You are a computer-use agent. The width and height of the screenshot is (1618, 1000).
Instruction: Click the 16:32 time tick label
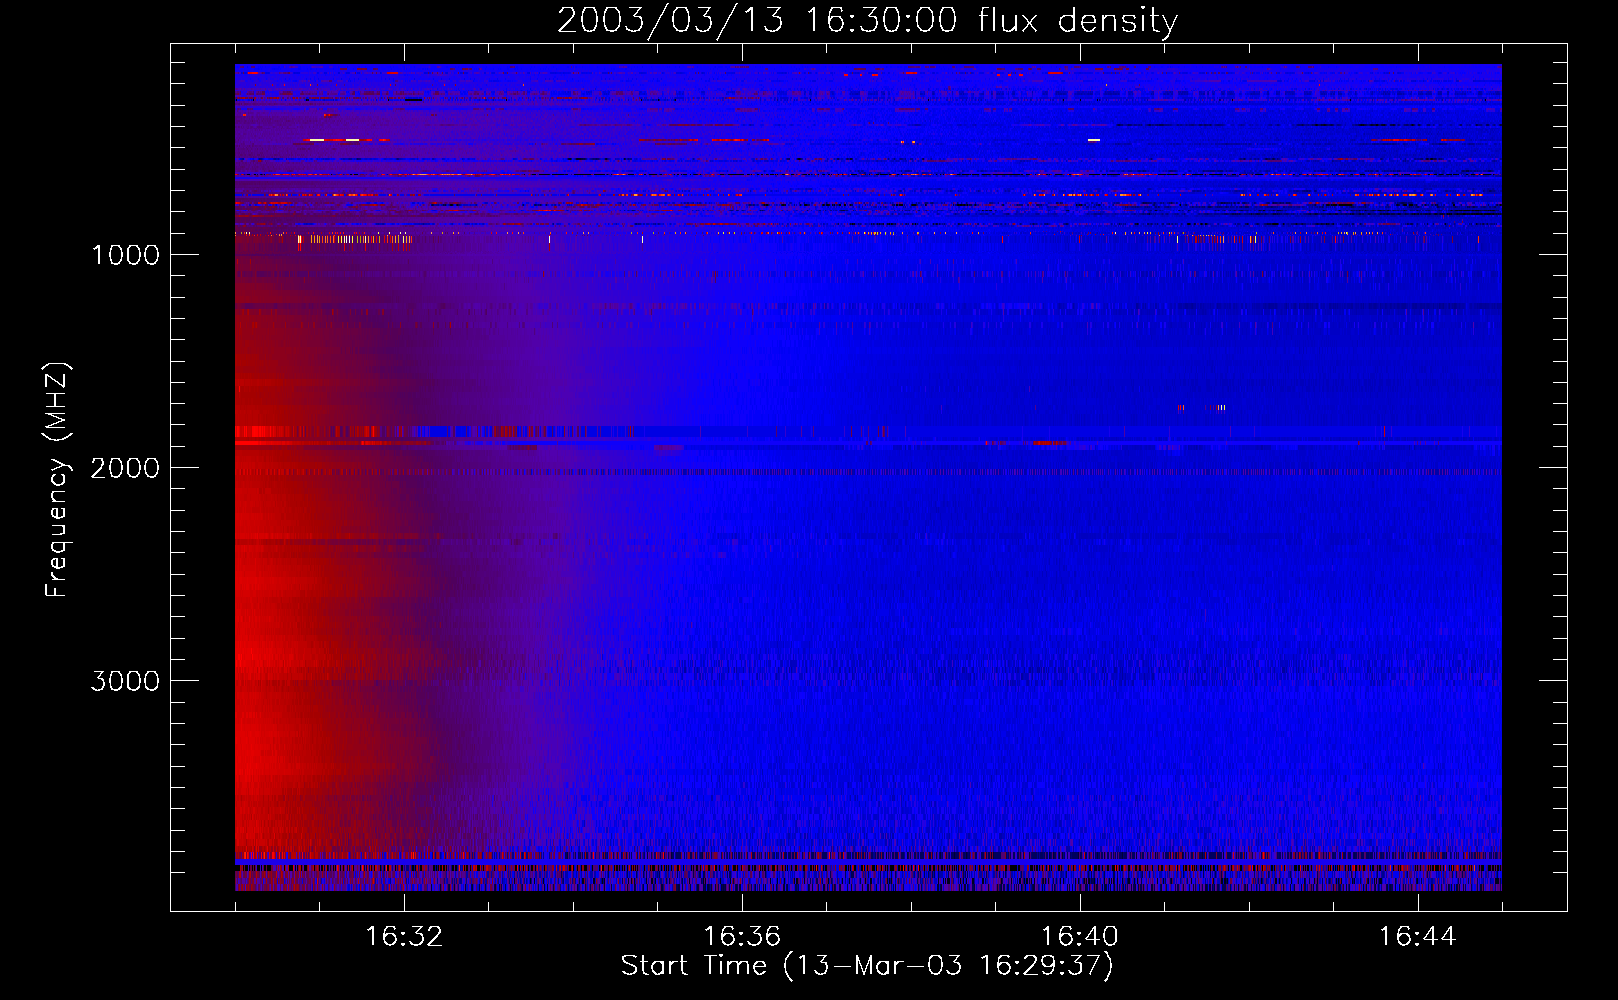tap(404, 937)
